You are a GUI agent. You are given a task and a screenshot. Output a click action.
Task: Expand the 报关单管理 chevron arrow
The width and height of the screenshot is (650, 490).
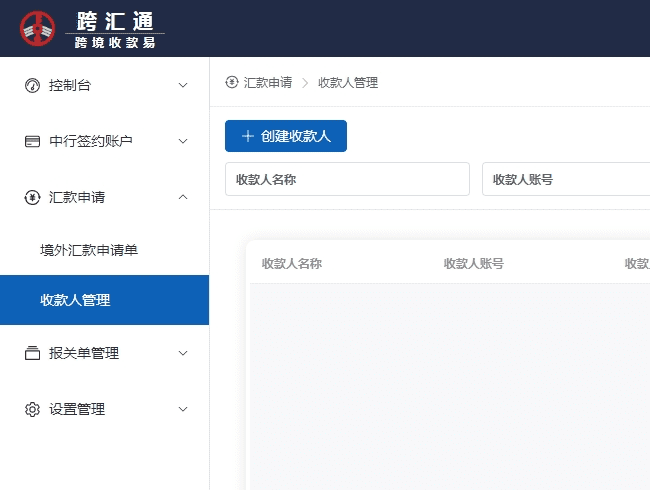click(x=183, y=353)
